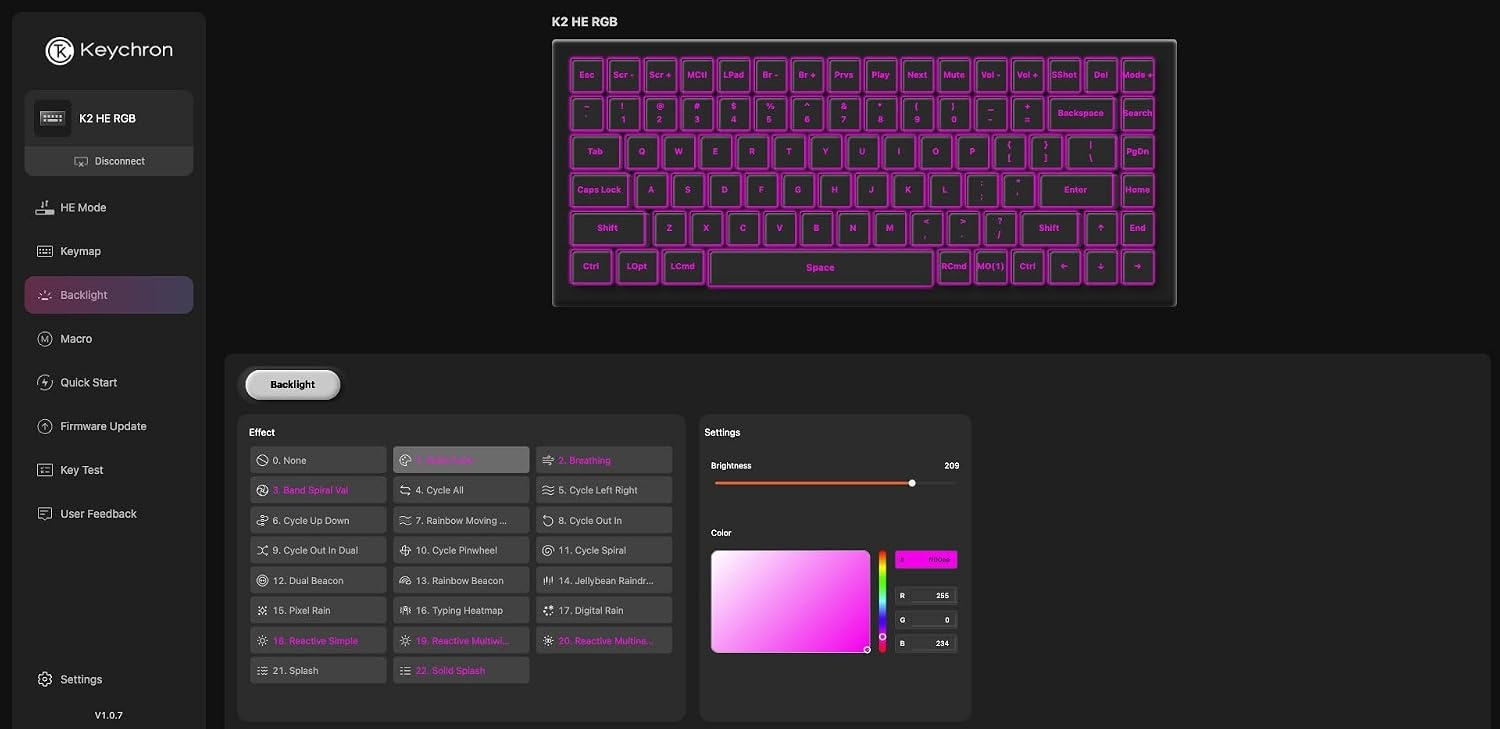Select the None effect icon
Viewport: 1500px width, 729px height.
tap(262, 460)
